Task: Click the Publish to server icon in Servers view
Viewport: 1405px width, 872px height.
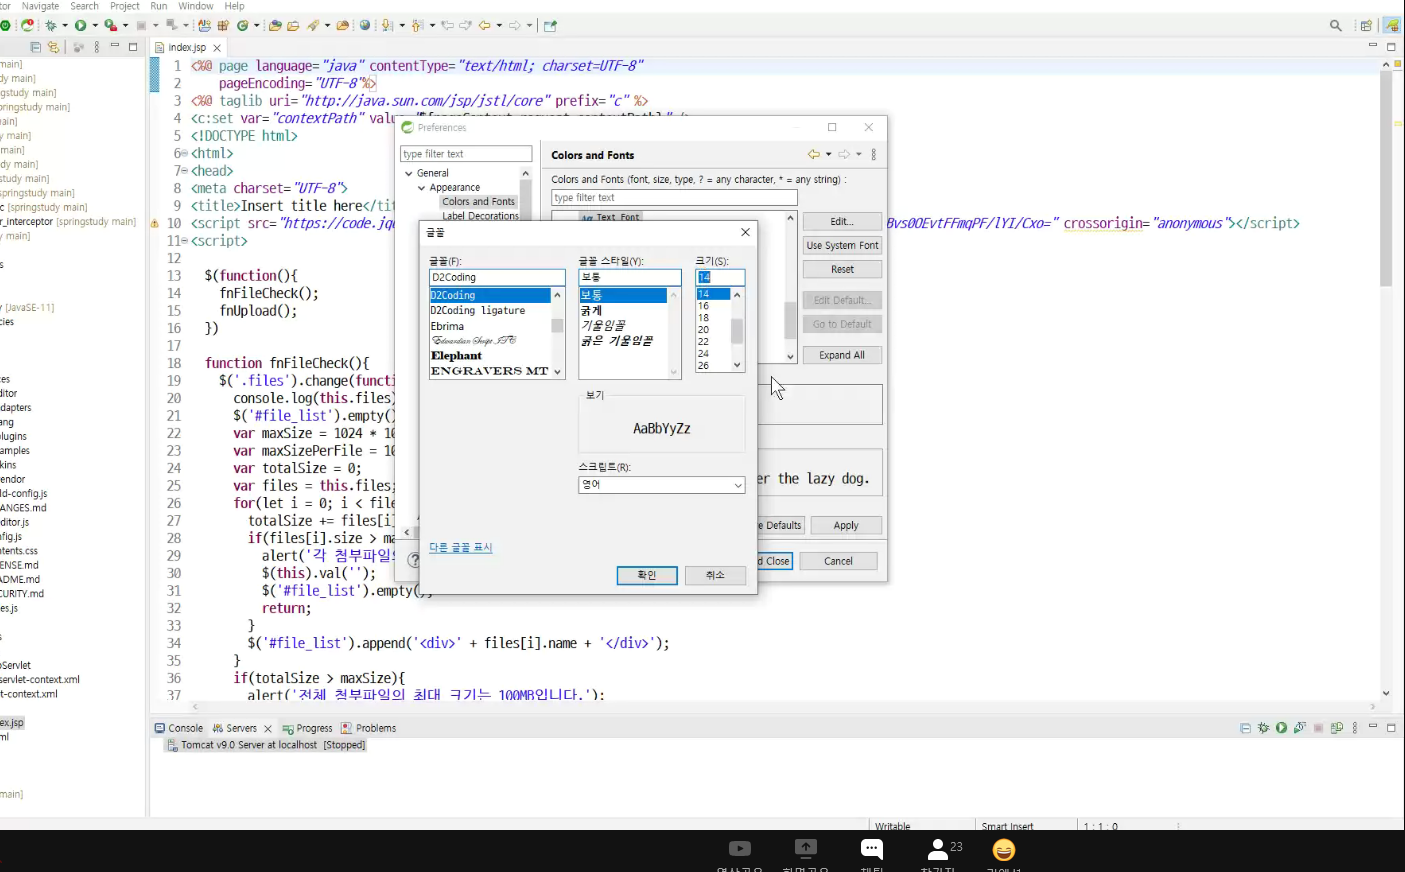Action: pos(1336,728)
